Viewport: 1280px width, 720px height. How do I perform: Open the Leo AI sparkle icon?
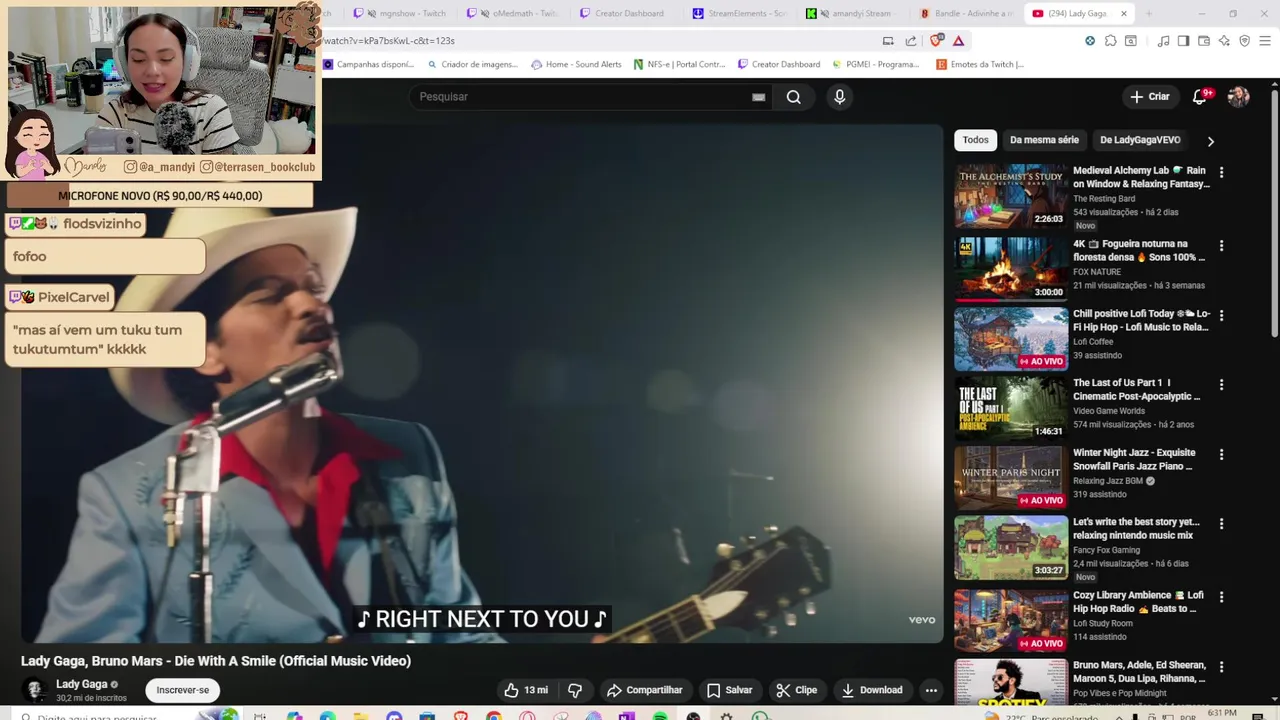click(x=1224, y=41)
